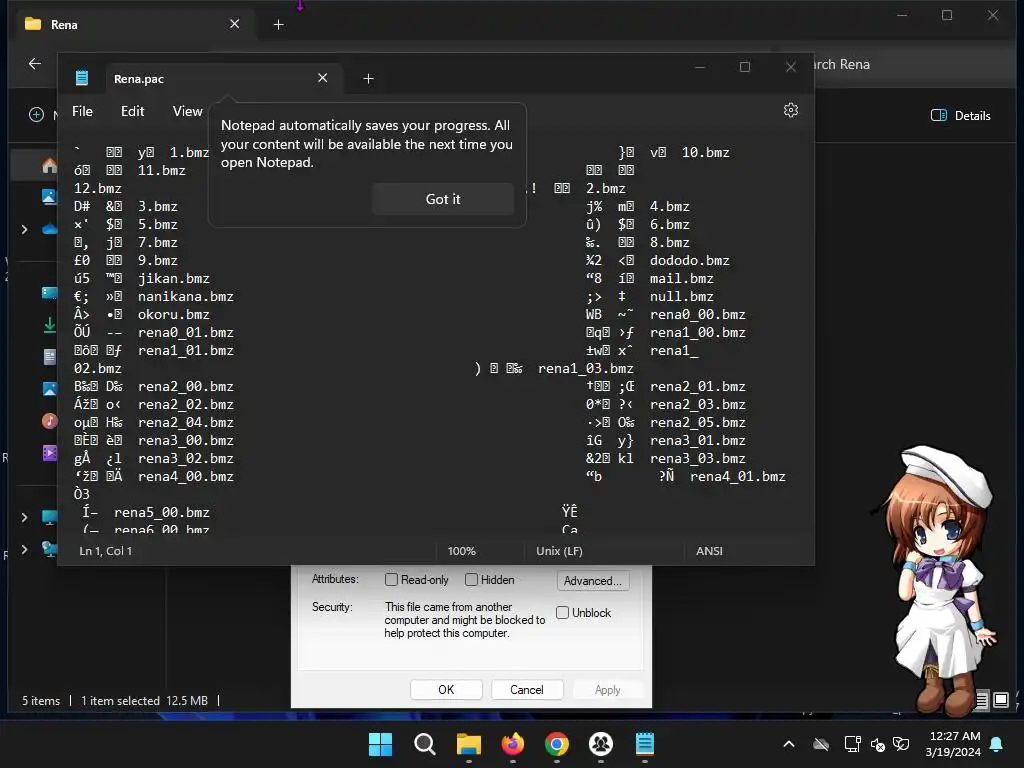
Task: Open Windows Start menu
Action: click(x=381, y=744)
